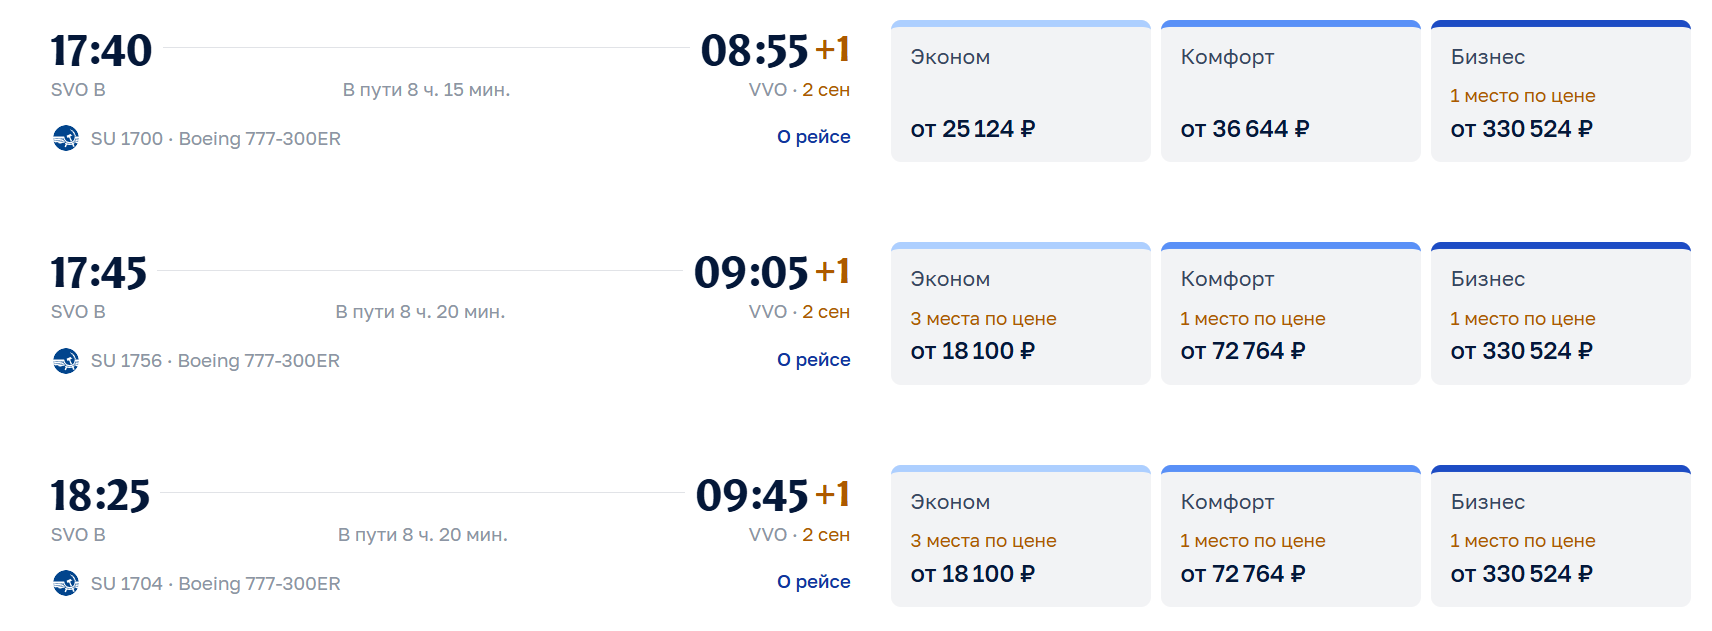Click departure time 17:40

pos(101,51)
